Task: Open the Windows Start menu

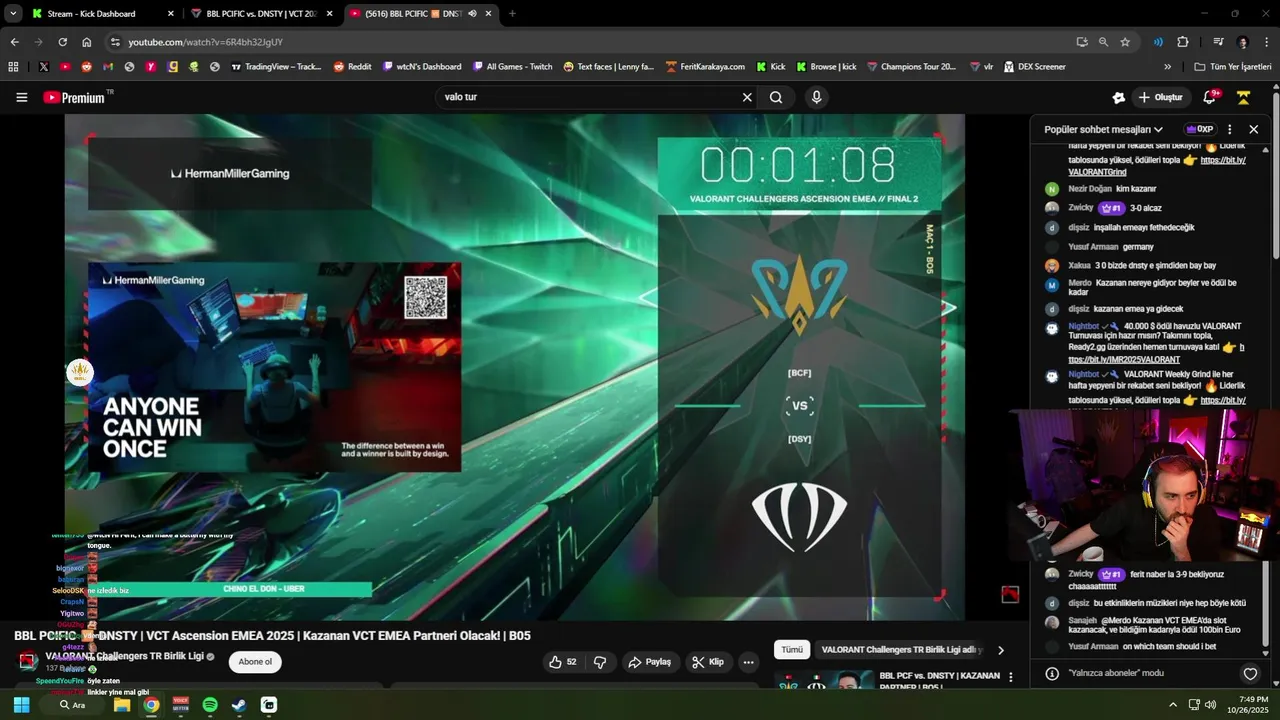Action: (x=21, y=705)
